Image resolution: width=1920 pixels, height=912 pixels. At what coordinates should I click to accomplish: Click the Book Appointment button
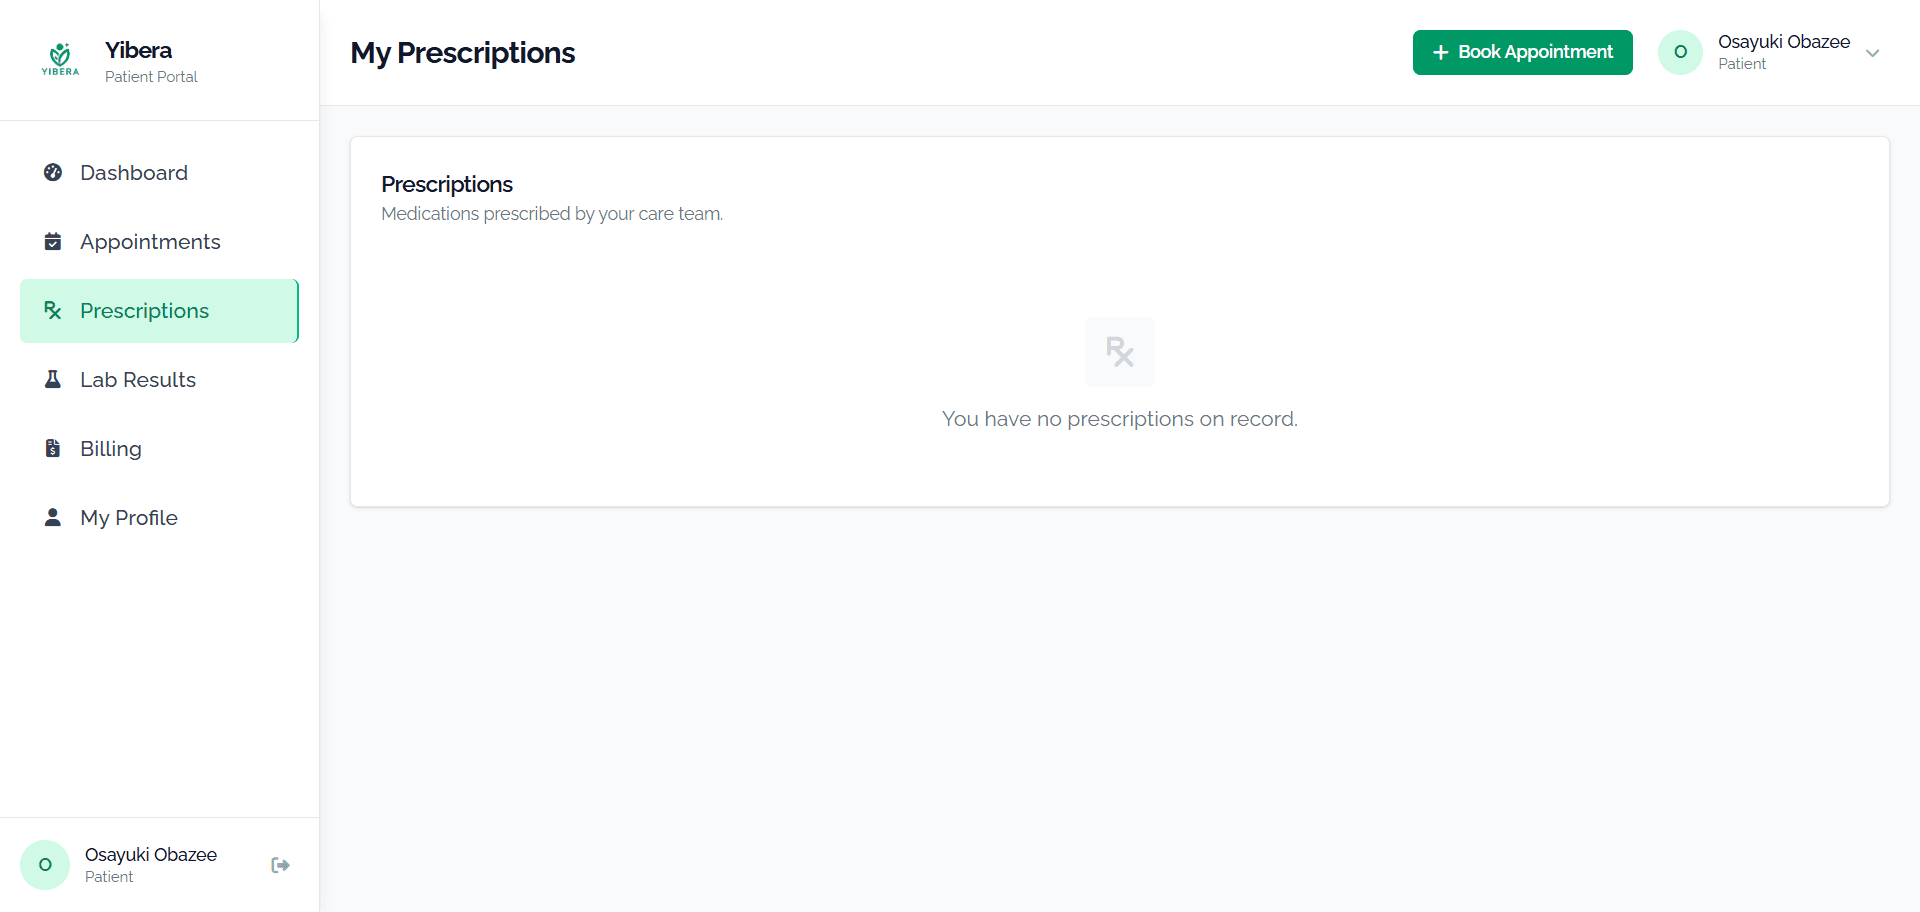(x=1522, y=52)
